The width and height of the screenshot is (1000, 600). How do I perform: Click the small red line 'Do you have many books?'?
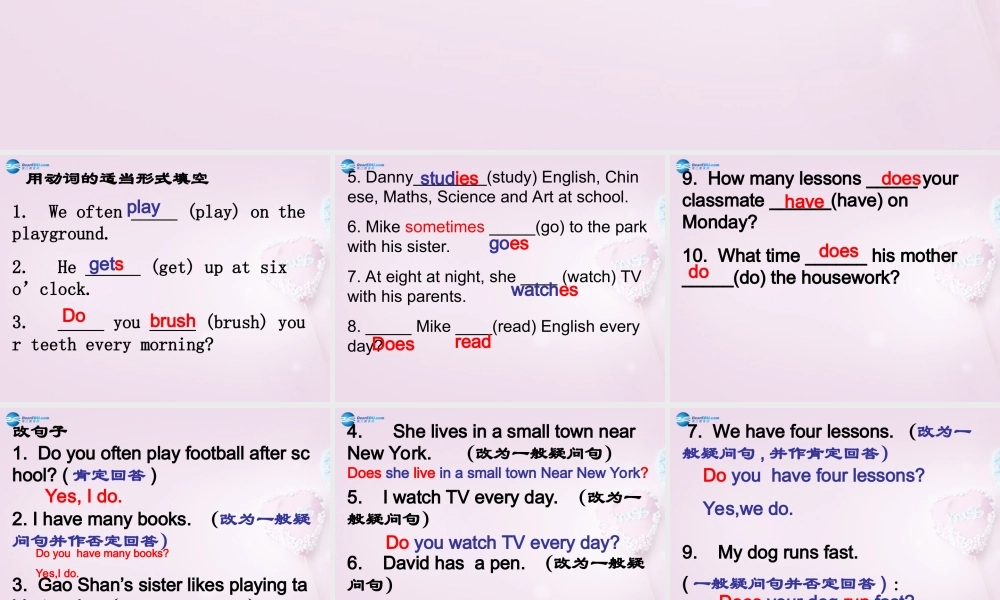102,553
